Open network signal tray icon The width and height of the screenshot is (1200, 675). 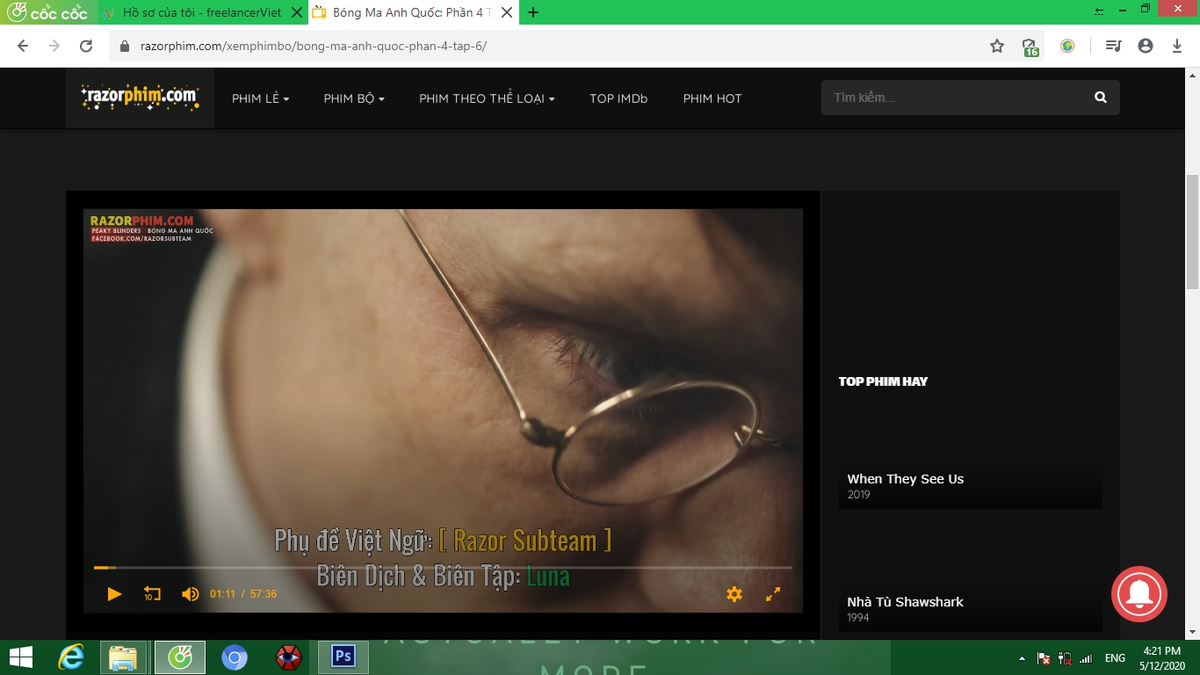[1086, 658]
